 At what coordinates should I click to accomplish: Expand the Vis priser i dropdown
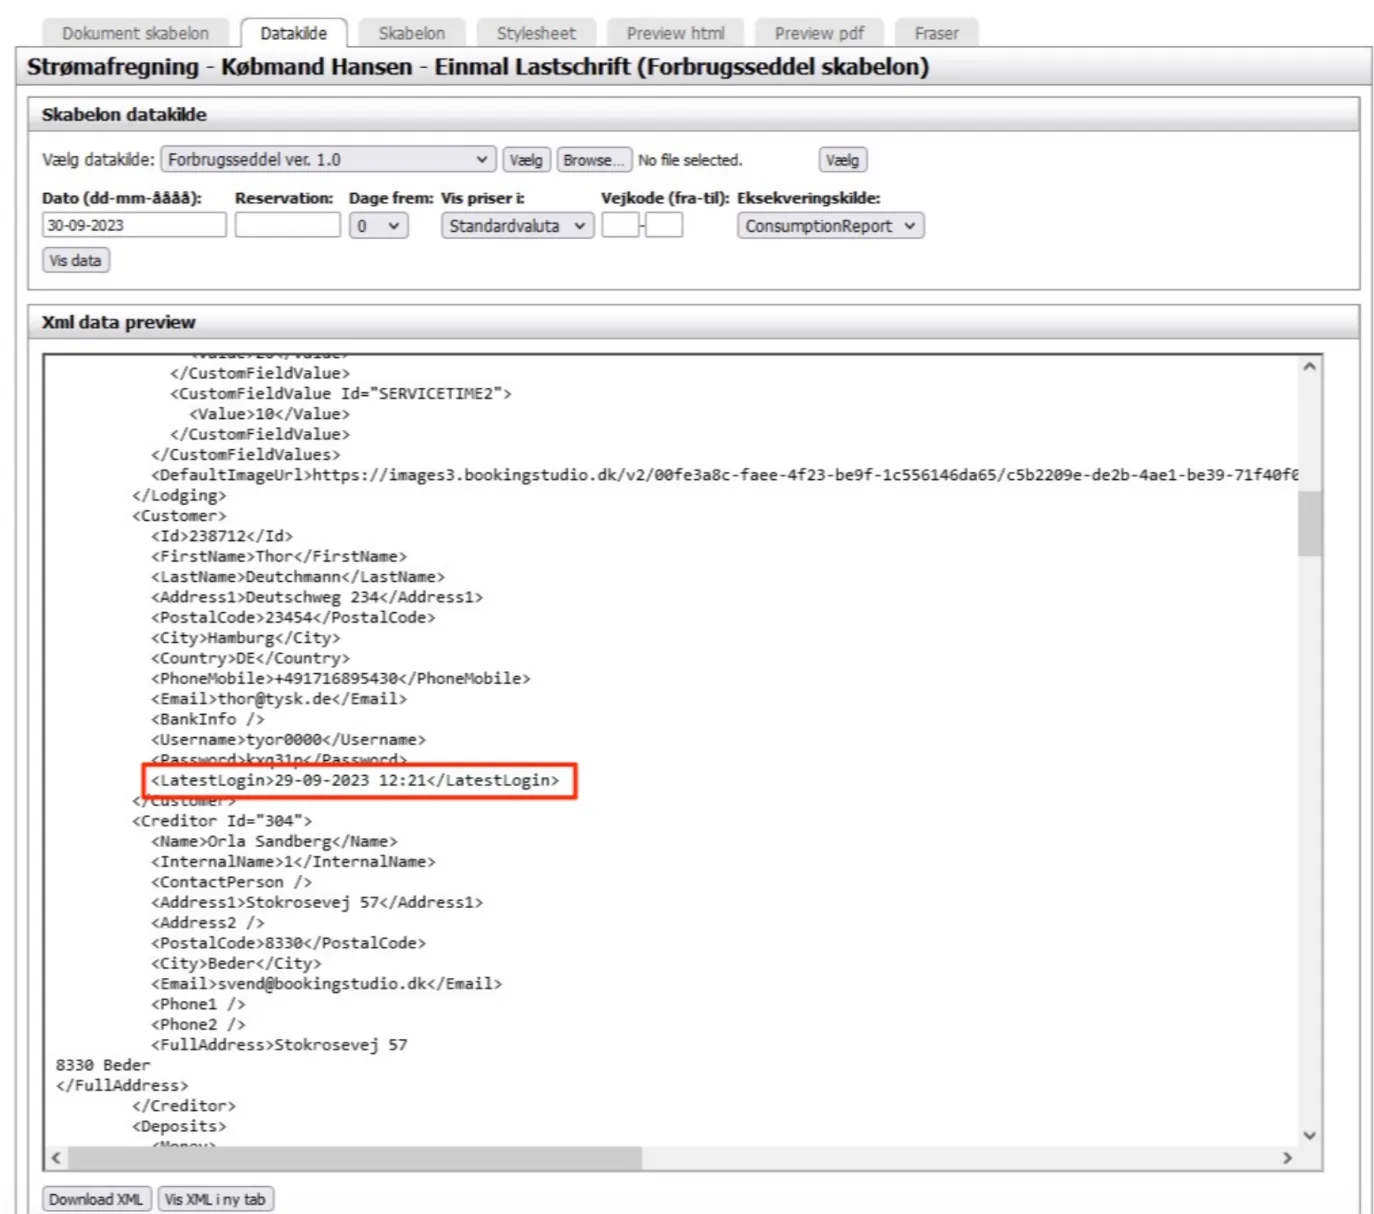coord(517,226)
